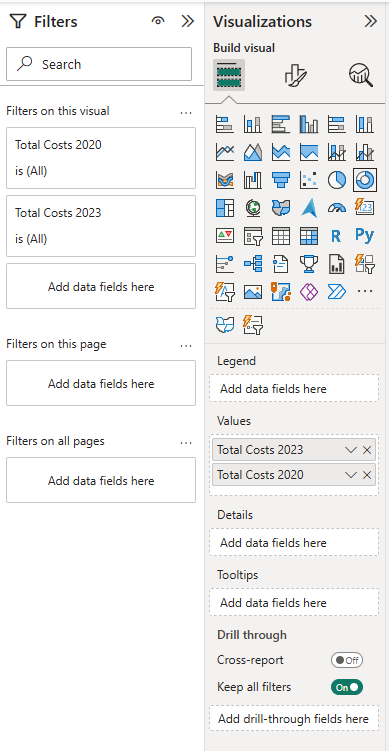389x751 pixels.
Task: Switch to Format visual tab
Action: [x=296, y=75]
